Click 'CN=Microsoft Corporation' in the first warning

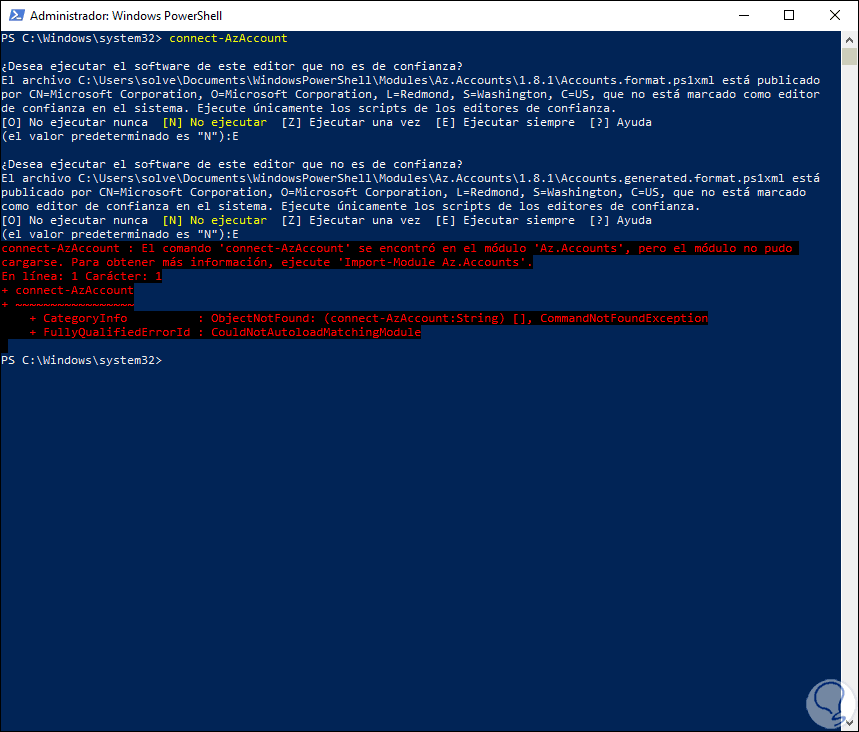(112, 94)
